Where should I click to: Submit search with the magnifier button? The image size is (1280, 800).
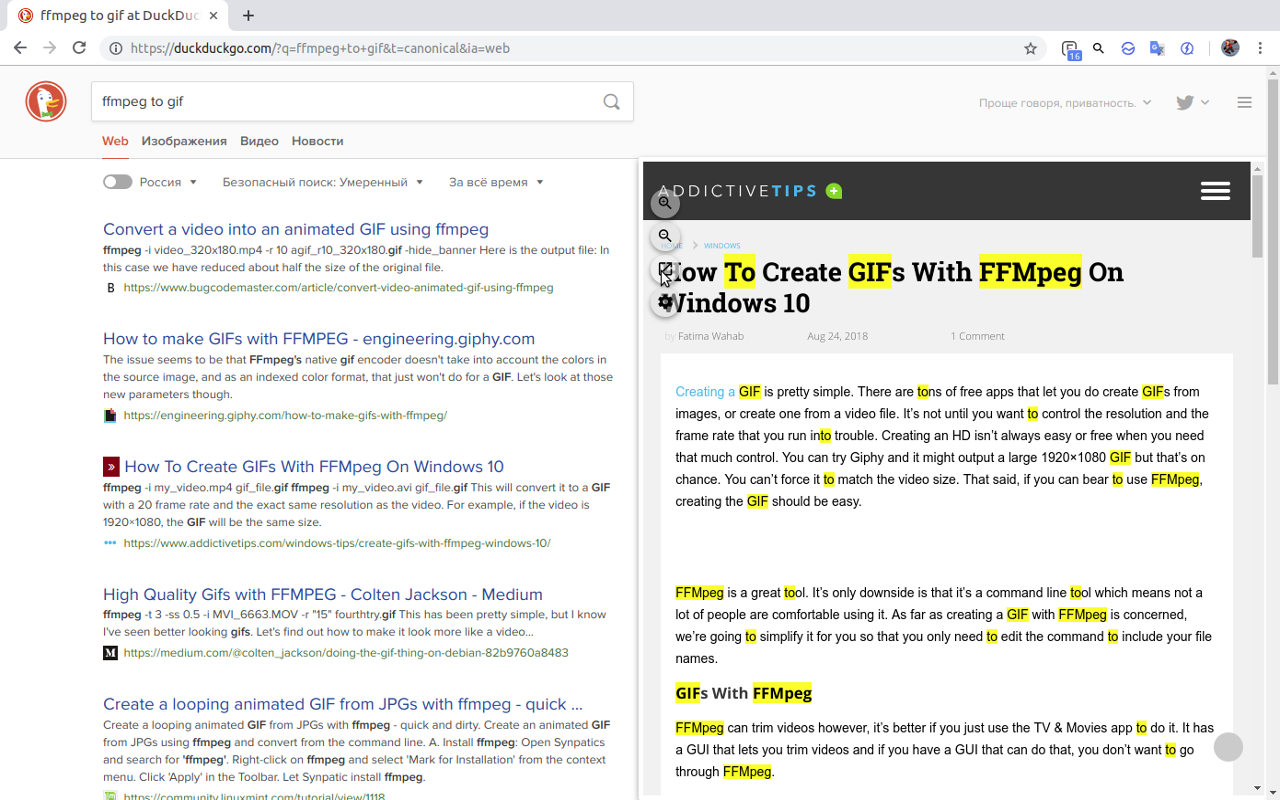tap(611, 102)
